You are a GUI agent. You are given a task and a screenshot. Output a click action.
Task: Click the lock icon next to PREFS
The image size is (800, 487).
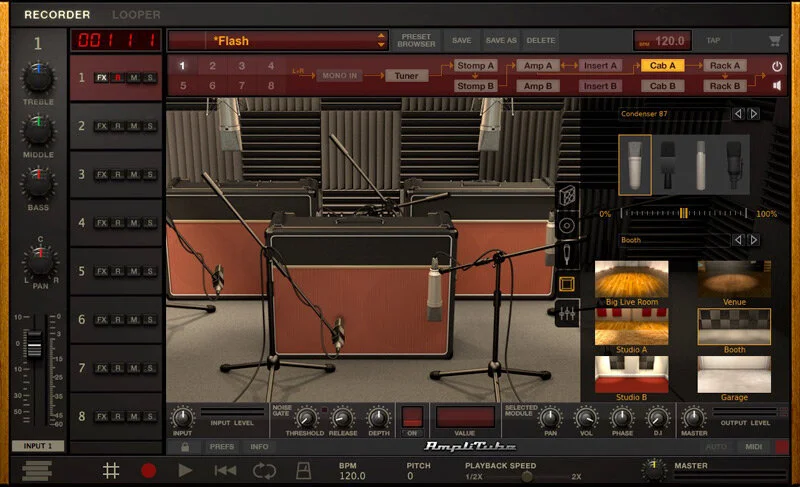[185, 447]
